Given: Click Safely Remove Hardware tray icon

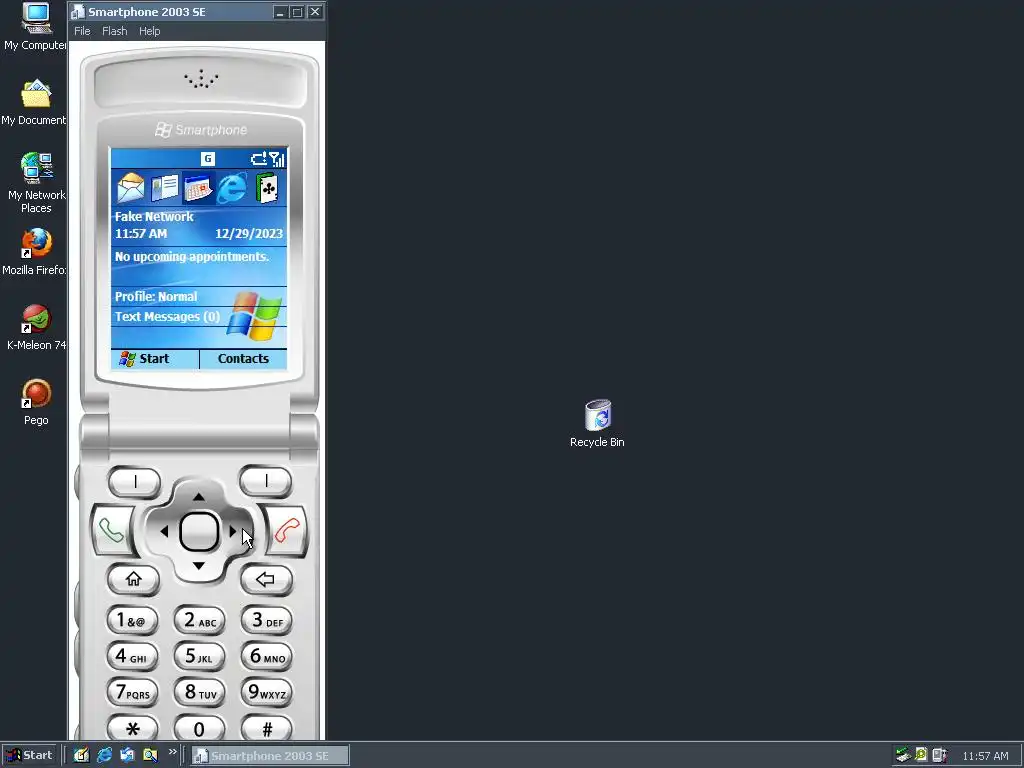Looking at the screenshot, I should pyautogui.click(x=903, y=755).
